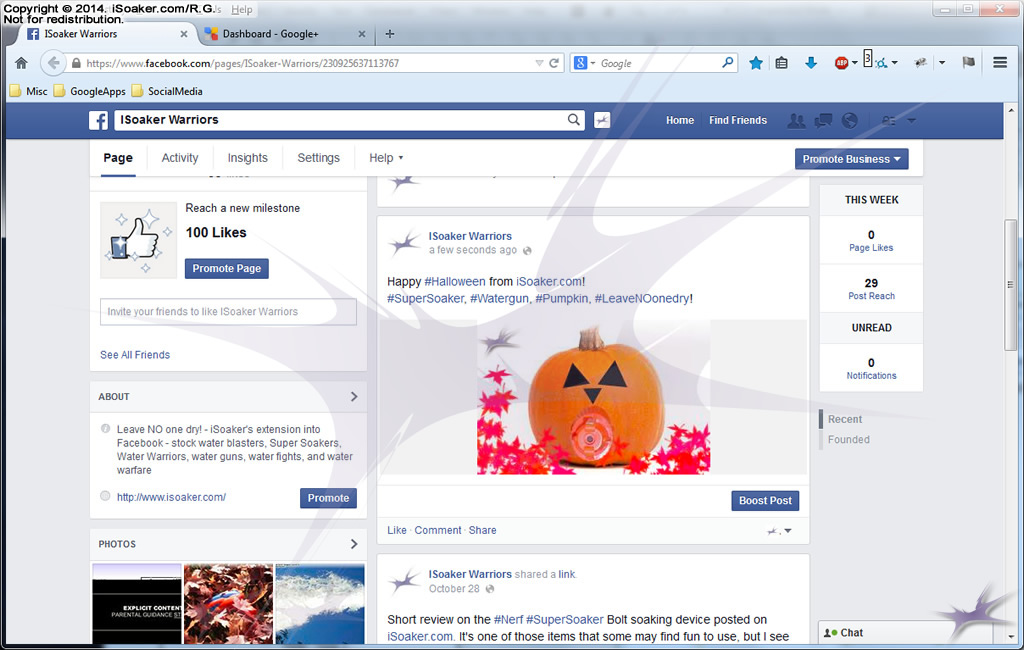Switch to the Dashboard - Google+ tab
Screen dimensions: 1024x650
click(270, 34)
